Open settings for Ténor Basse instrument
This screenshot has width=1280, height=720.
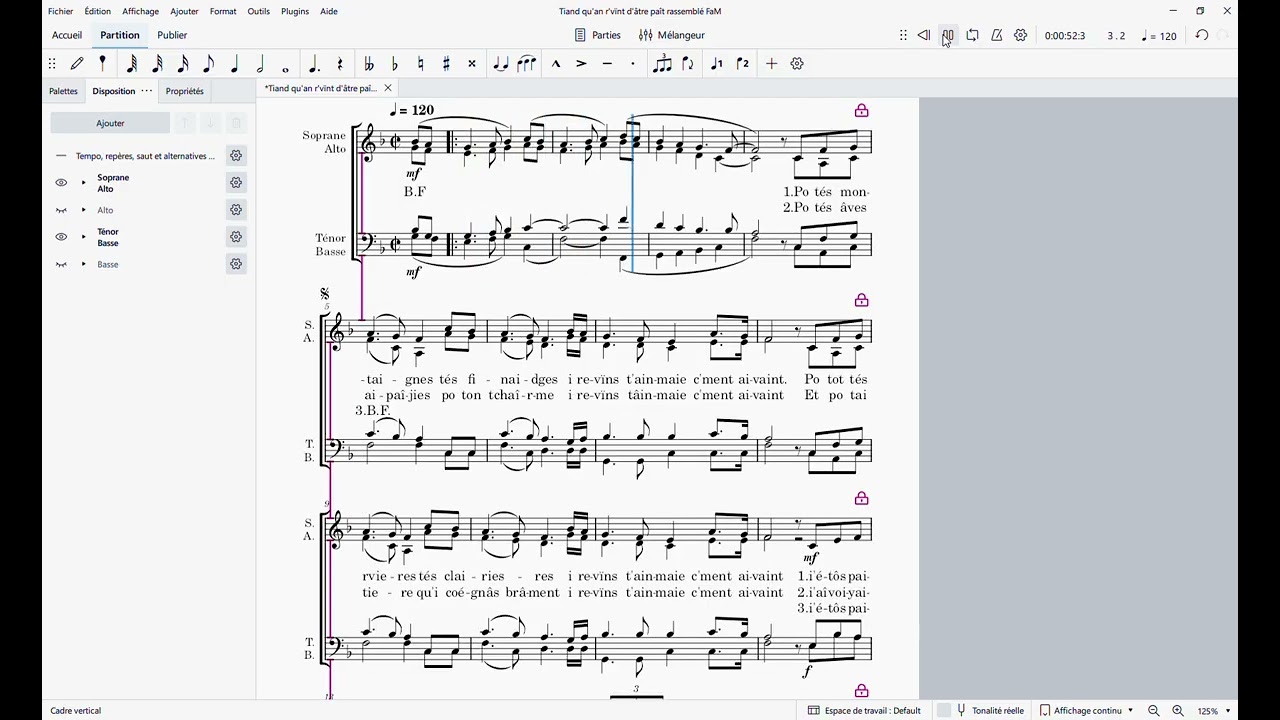236,237
